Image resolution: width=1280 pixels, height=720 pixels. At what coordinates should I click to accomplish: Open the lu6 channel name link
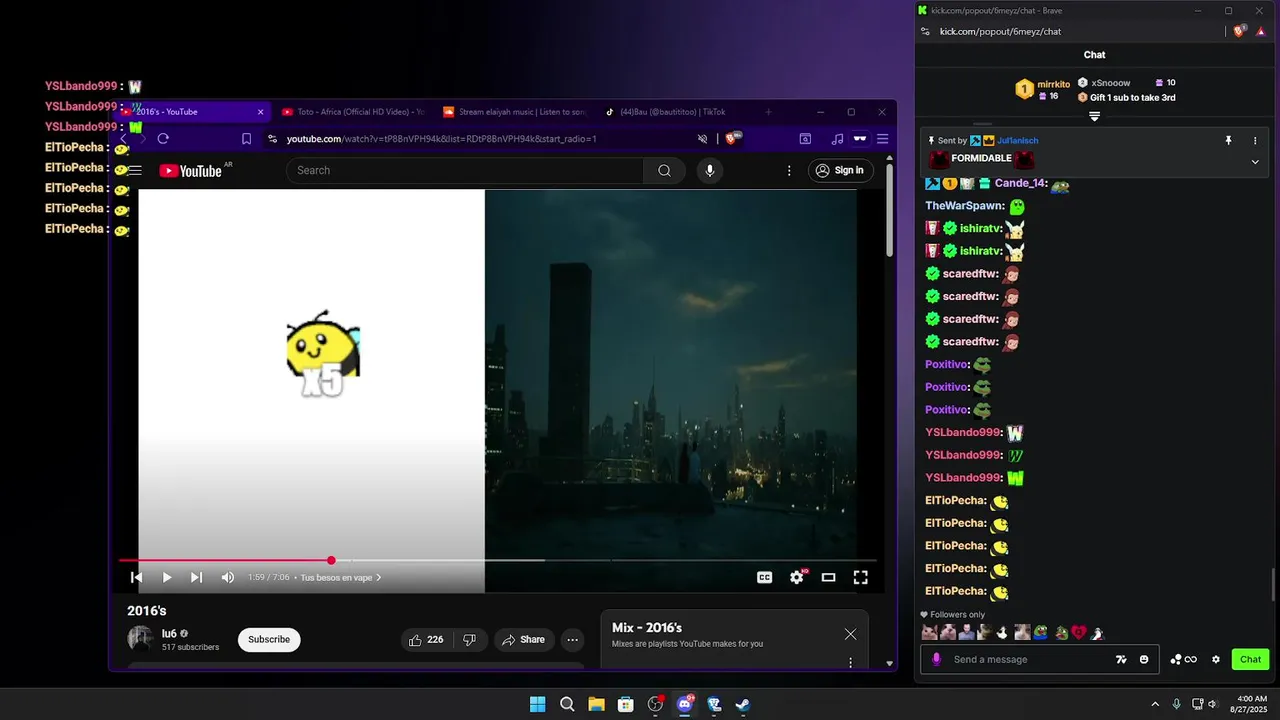click(169, 633)
